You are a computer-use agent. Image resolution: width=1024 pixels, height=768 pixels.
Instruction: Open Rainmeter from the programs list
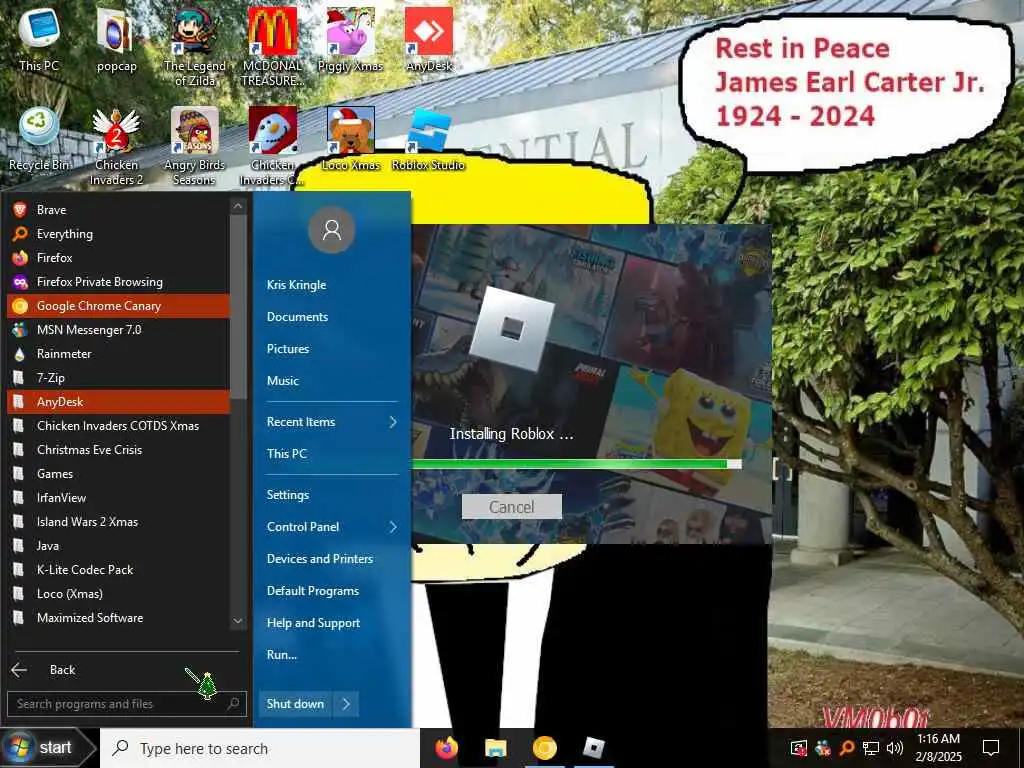[x=118, y=354]
